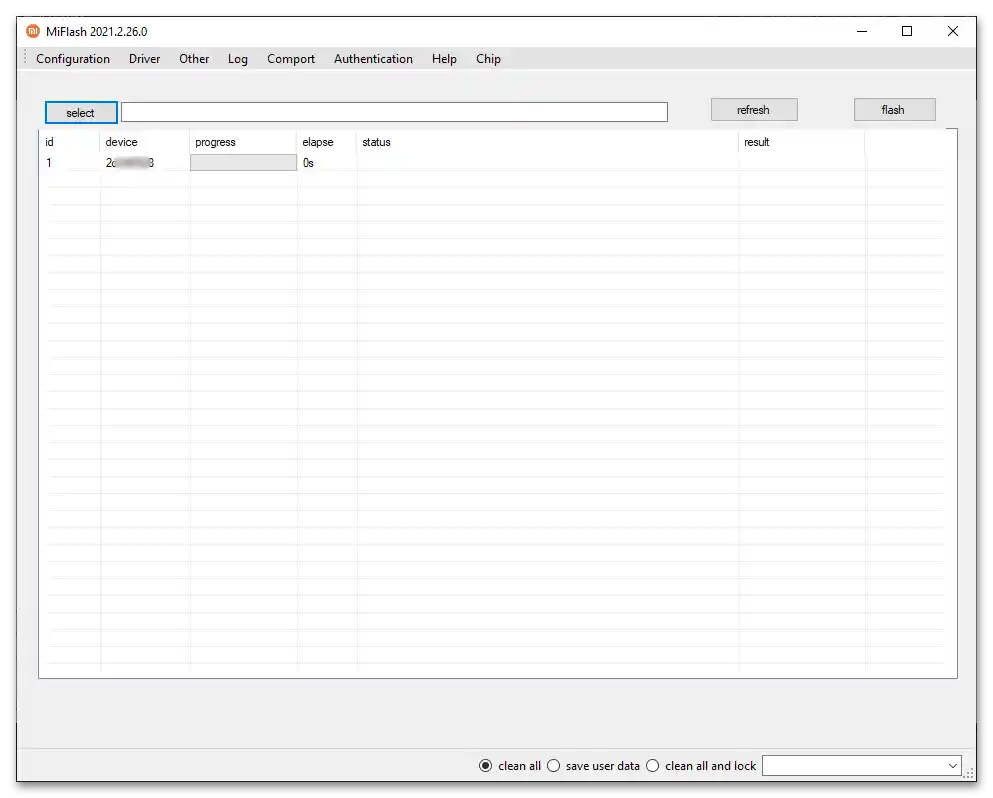Focus the firmware path input field

coord(394,112)
